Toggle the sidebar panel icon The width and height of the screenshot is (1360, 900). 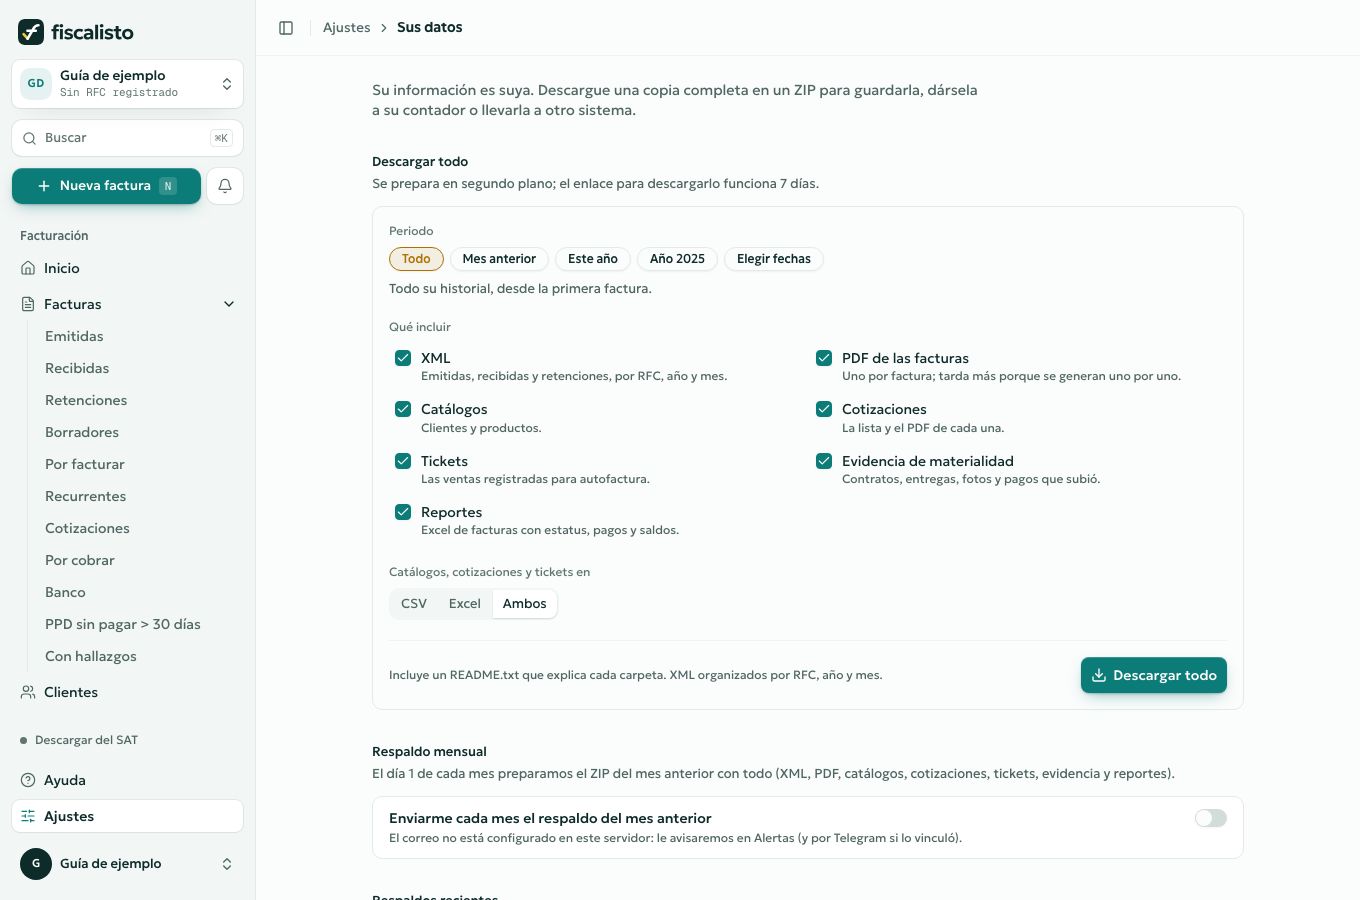point(286,28)
